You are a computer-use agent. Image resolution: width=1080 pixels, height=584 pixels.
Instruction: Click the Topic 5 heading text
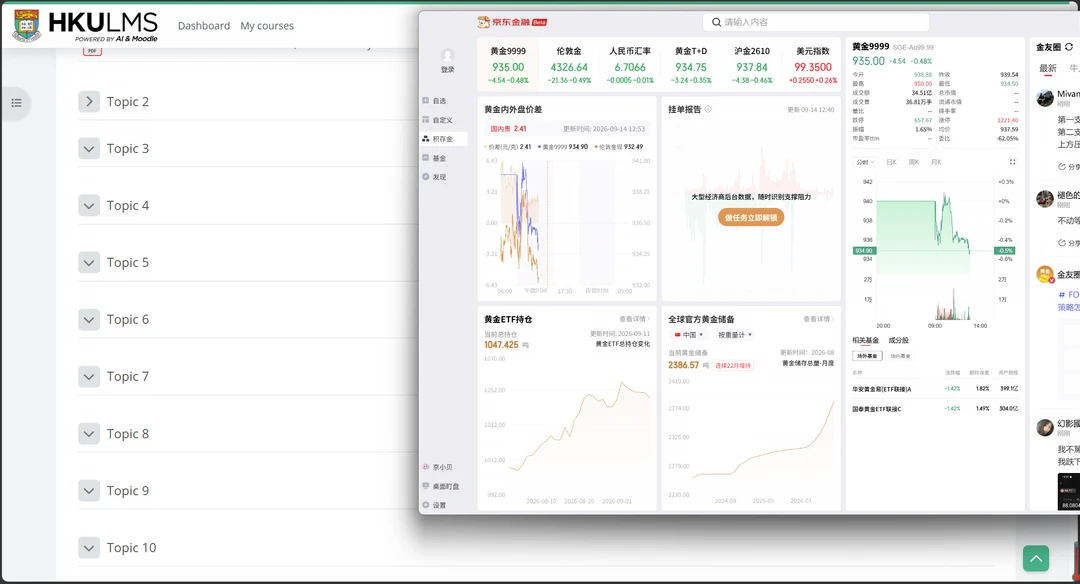point(127,262)
